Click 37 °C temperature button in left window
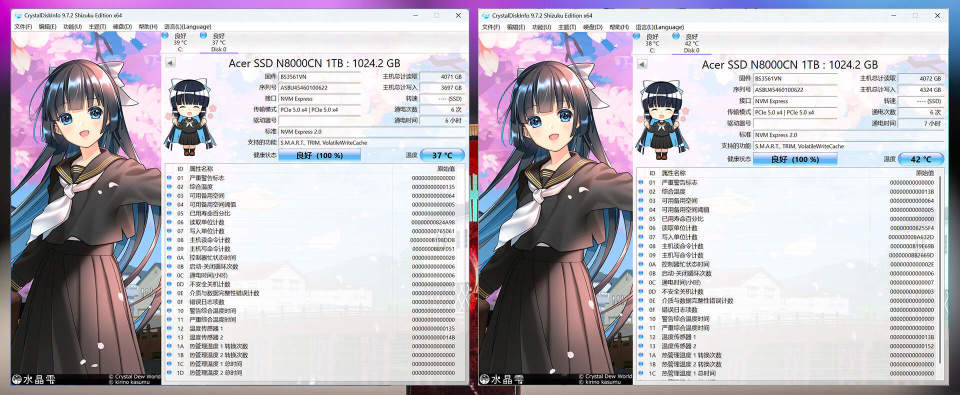This screenshot has width=960, height=395. (441, 156)
